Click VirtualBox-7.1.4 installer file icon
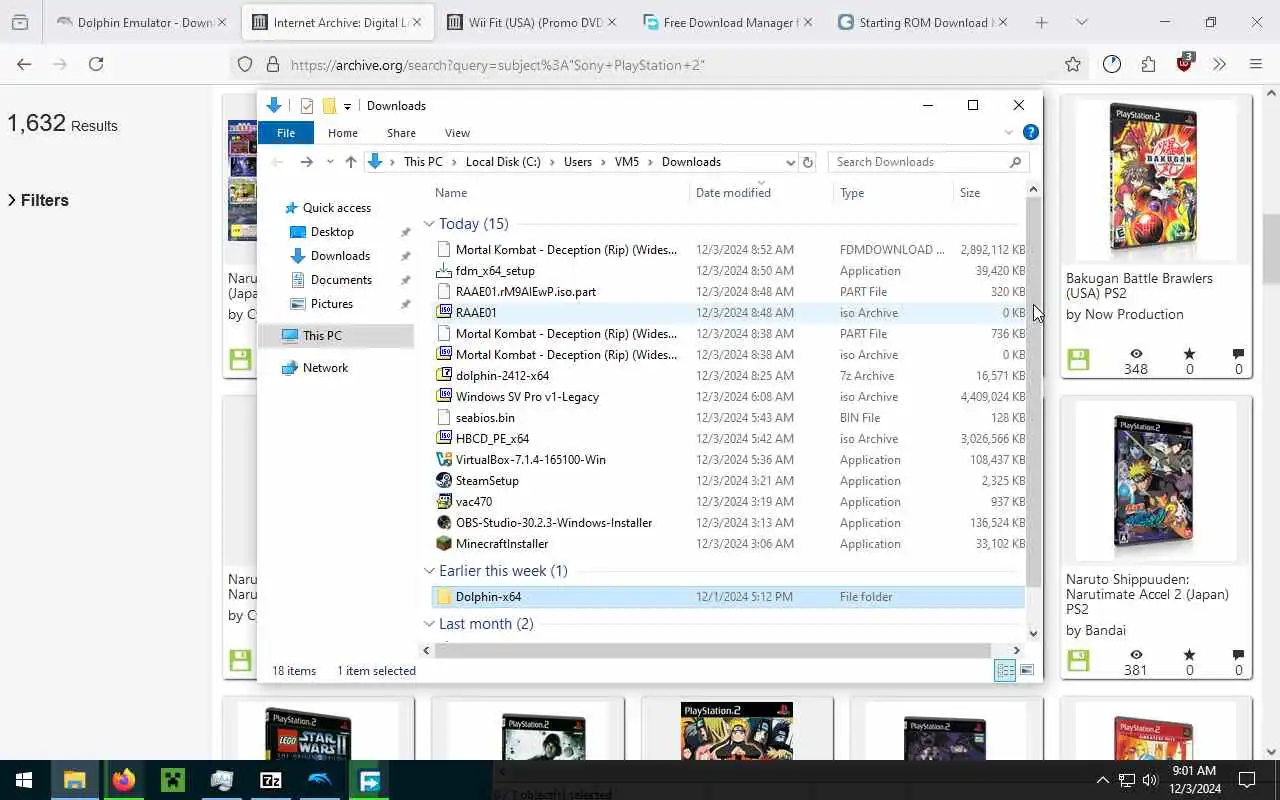The height and width of the screenshot is (800, 1280). coord(444,460)
